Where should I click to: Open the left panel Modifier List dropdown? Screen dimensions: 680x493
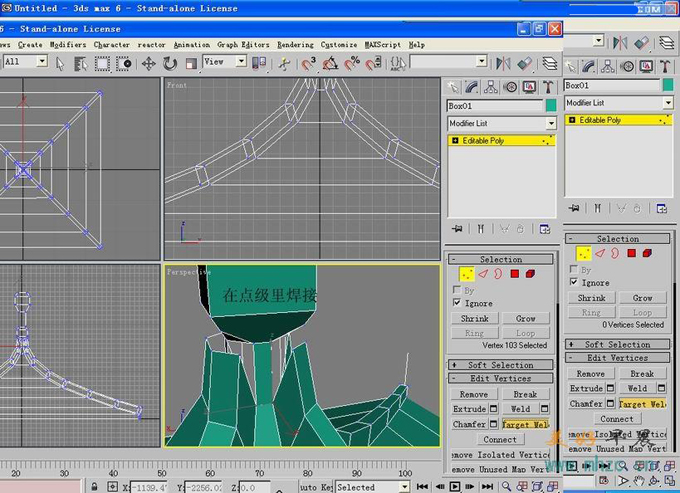(x=550, y=124)
